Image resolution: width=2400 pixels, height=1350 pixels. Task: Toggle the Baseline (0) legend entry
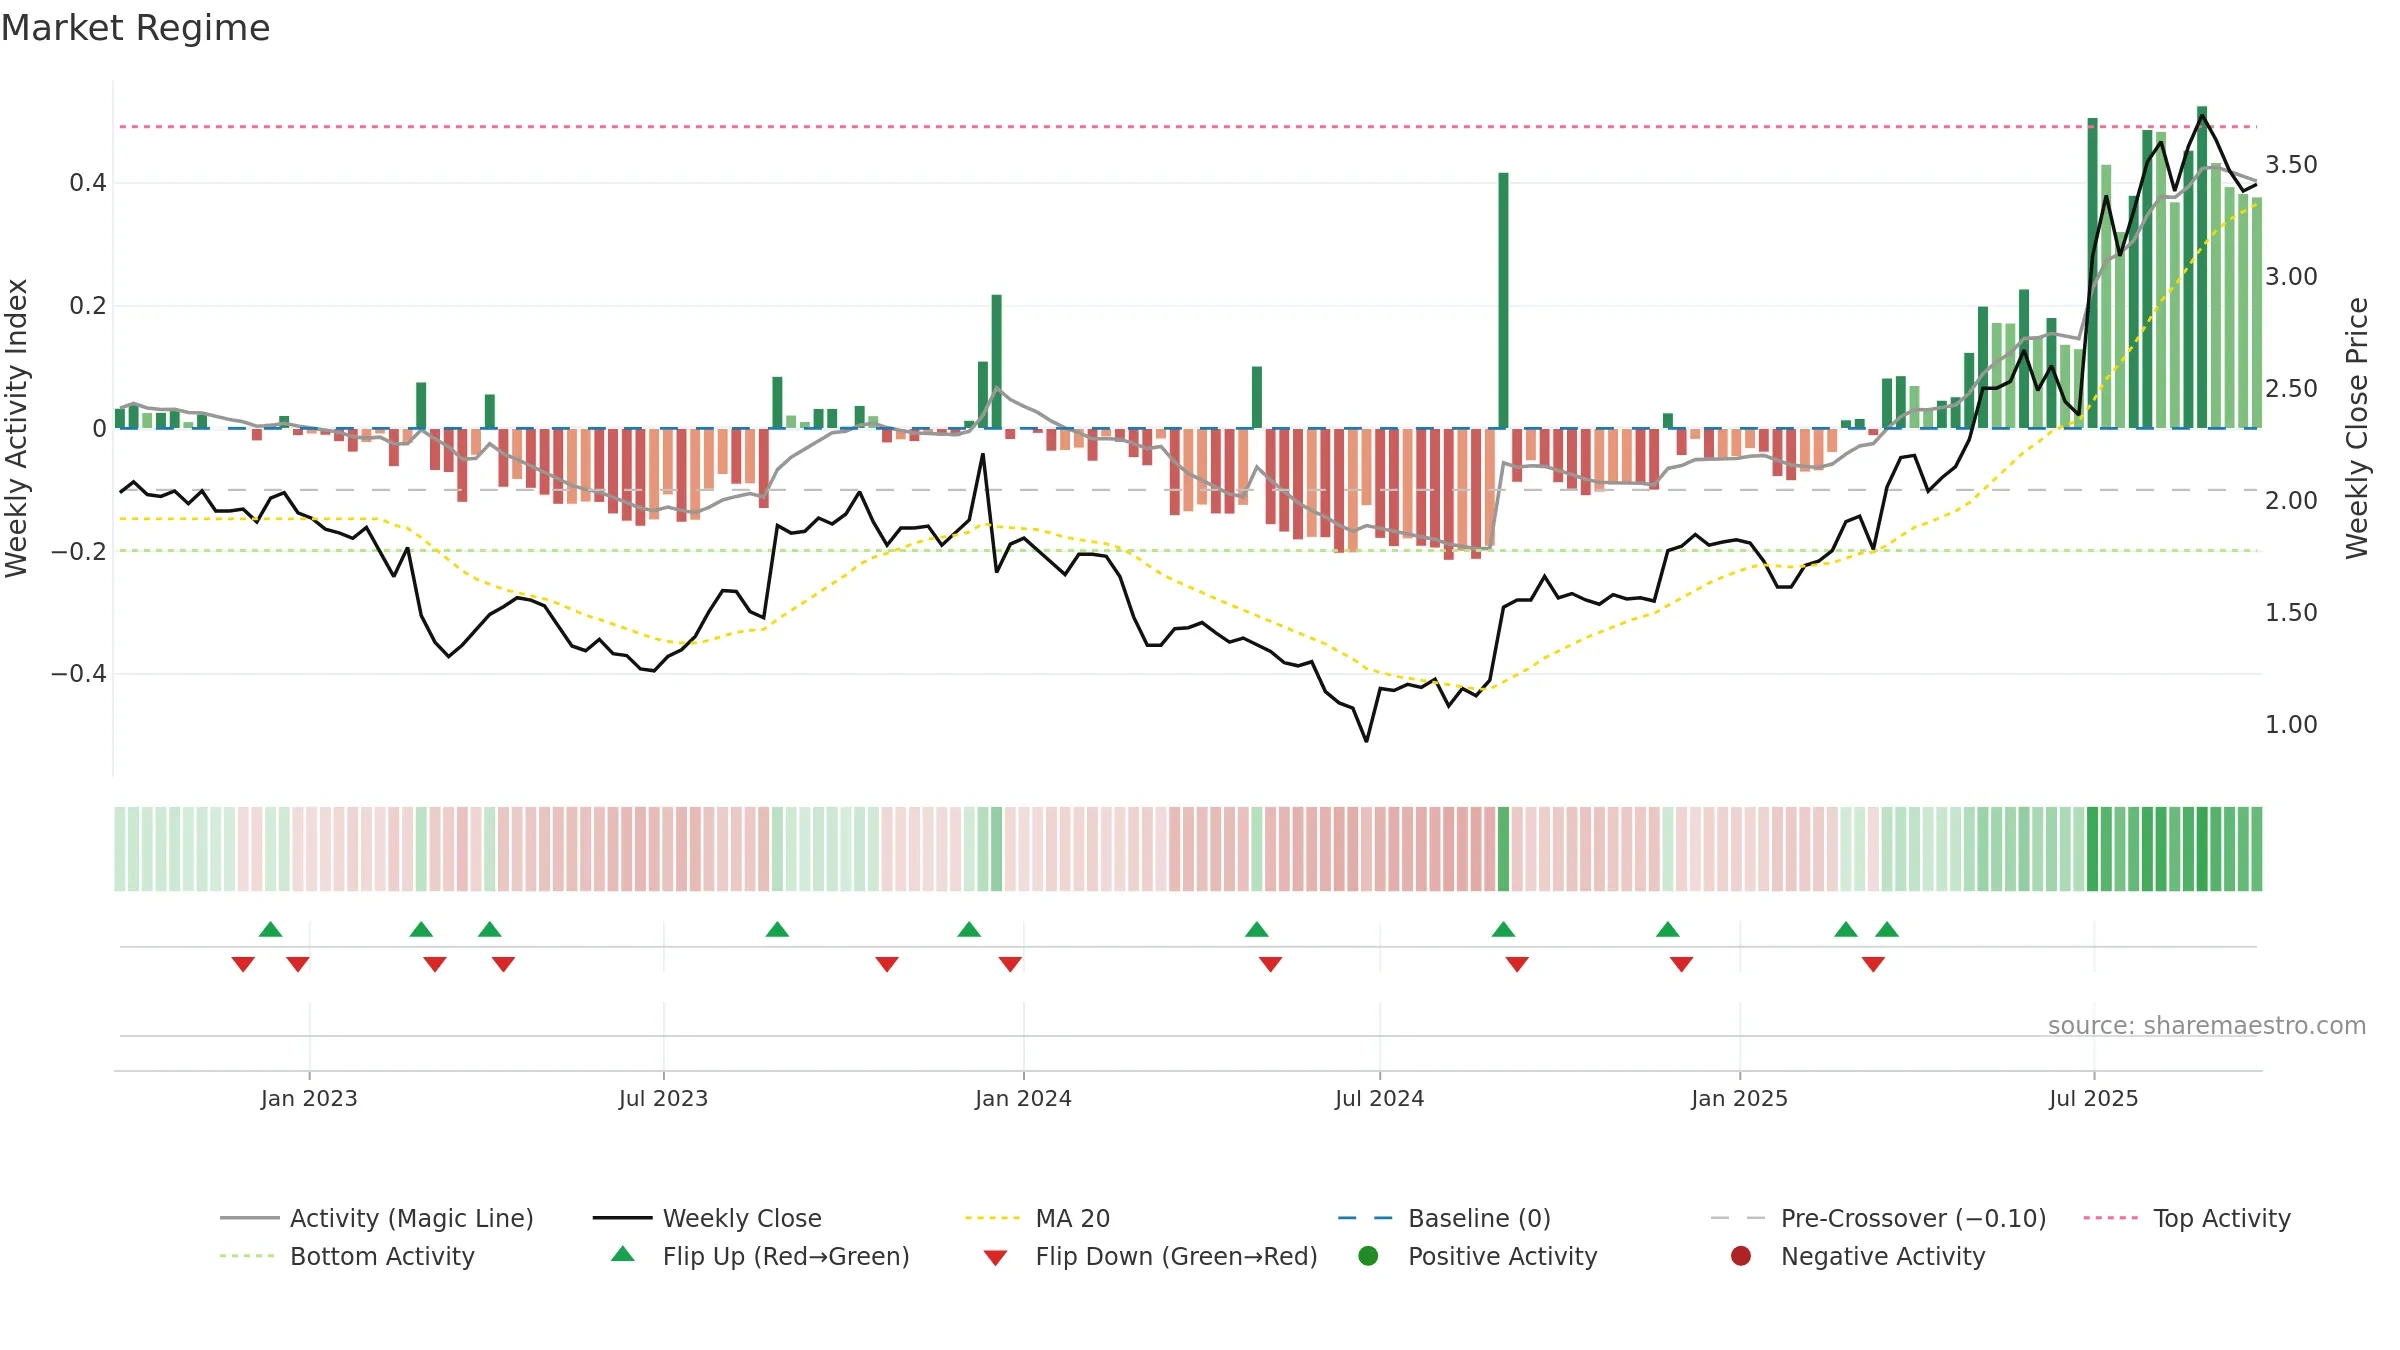click(x=1444, y=1218)
